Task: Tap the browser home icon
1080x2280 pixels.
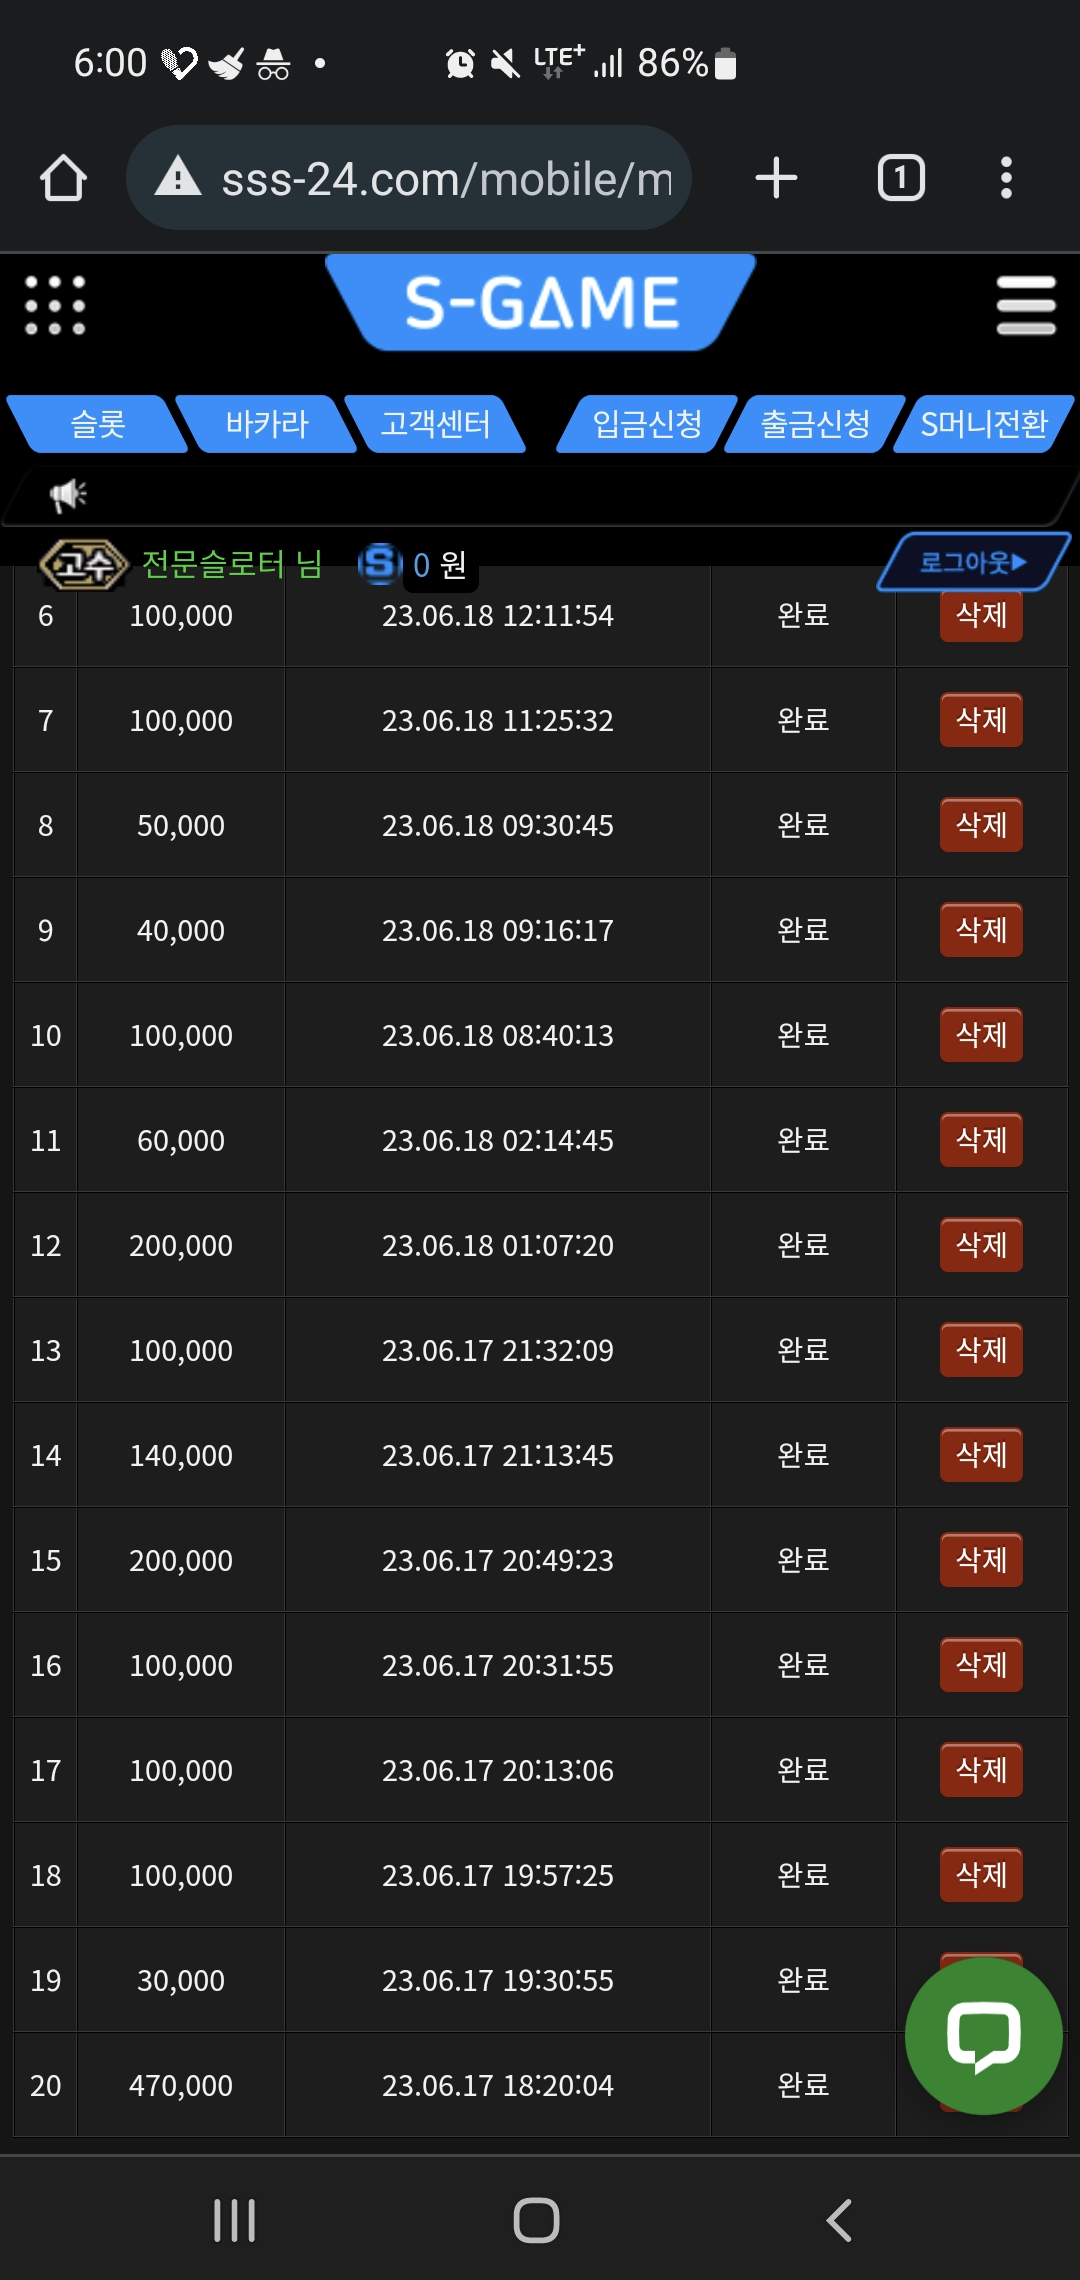Action: [x=63, y=179]
